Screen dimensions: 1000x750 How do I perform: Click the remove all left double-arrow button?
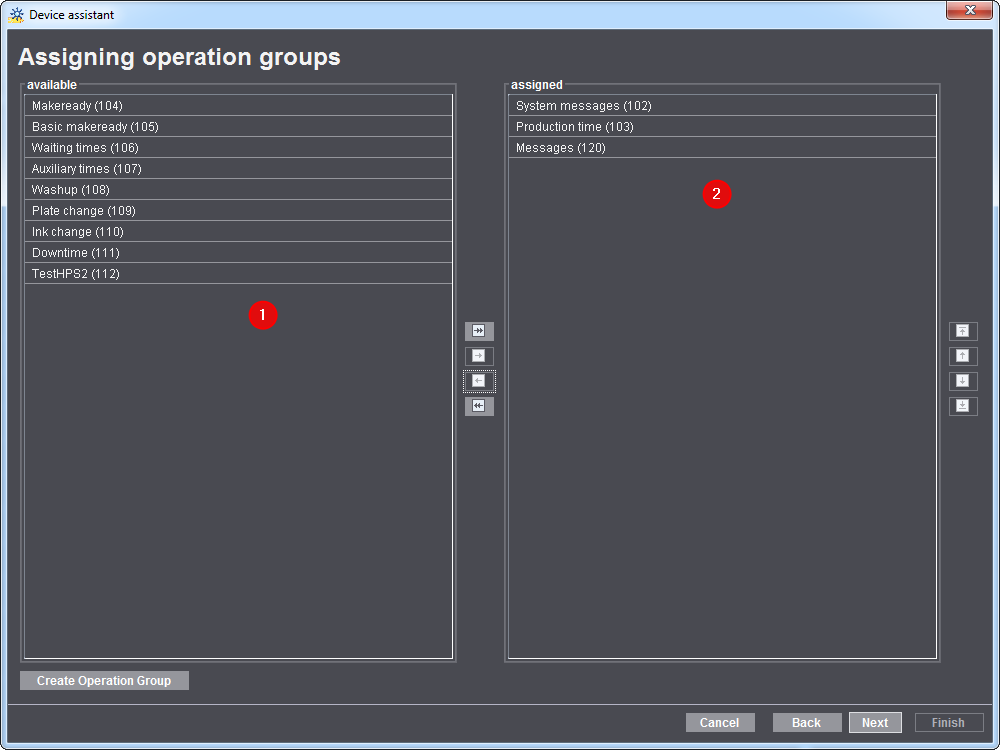pos(479,406)
